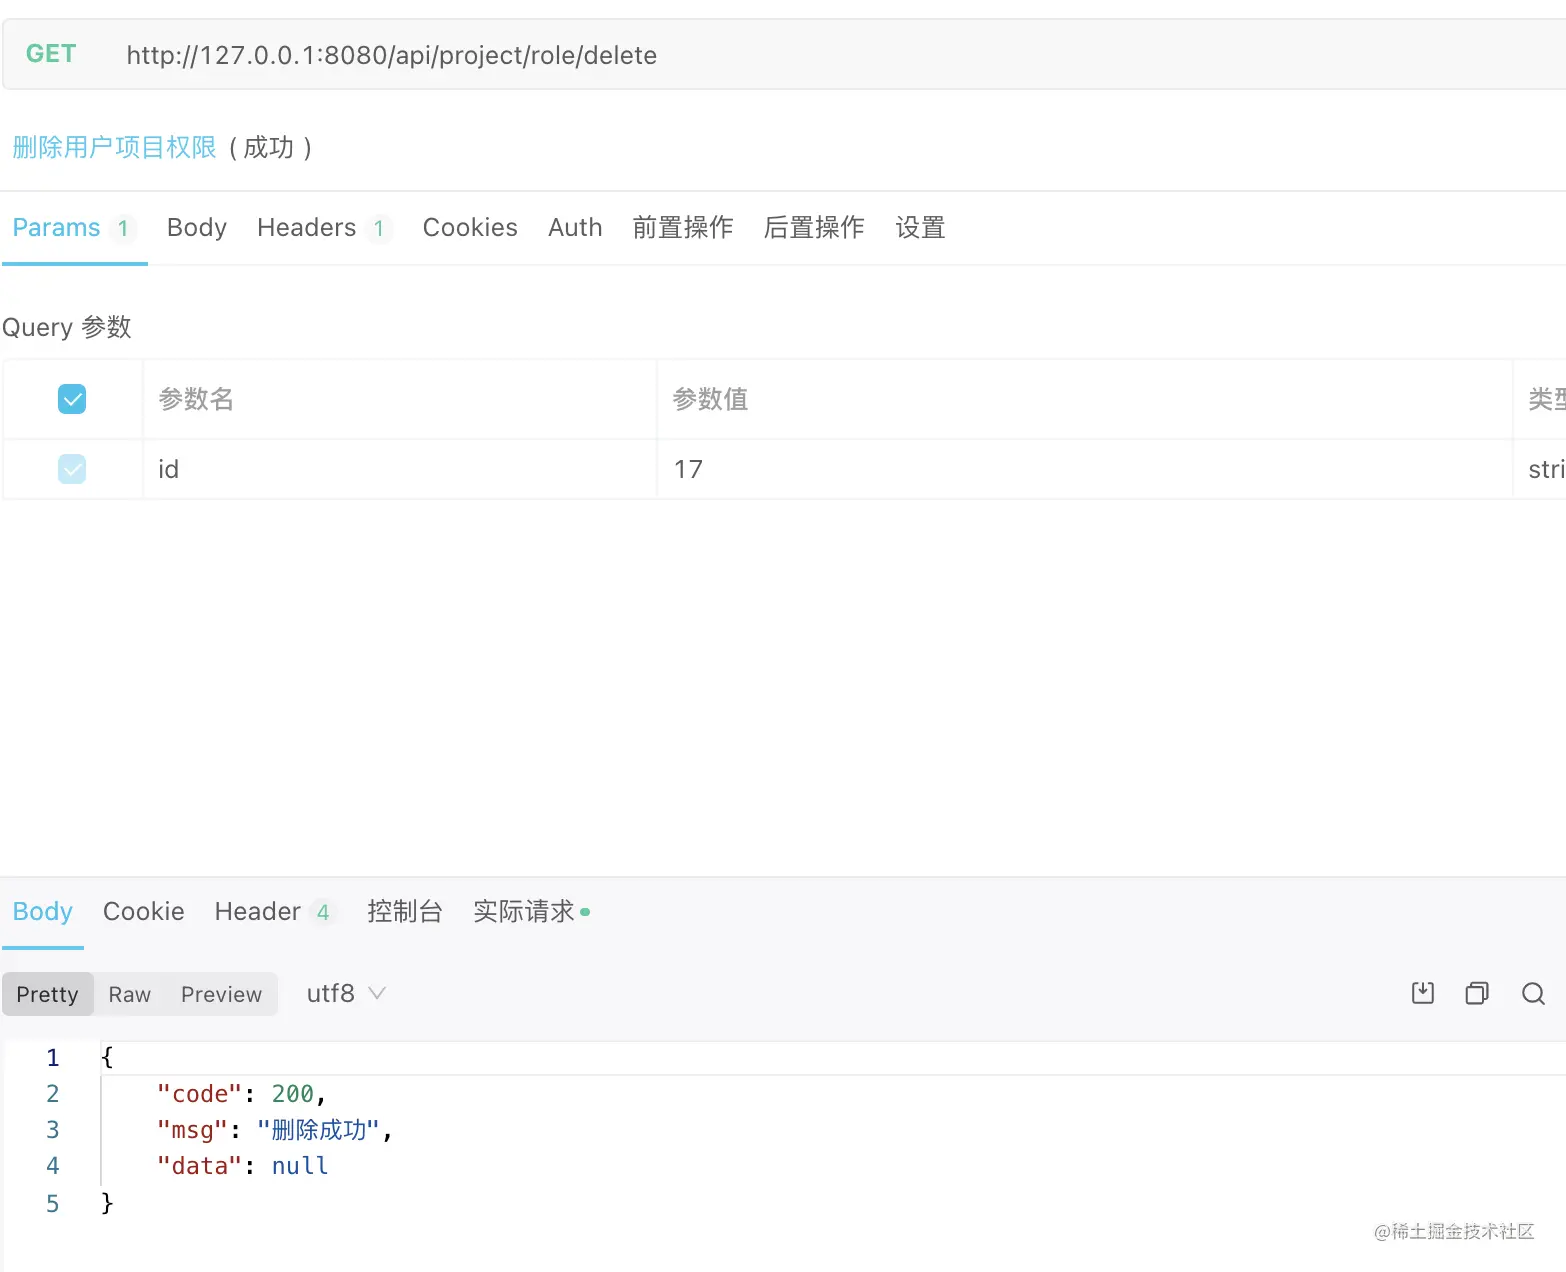The height and width of the screenshot is (1272, 1566).
Task: Select the response Body tab
Action: point(43,912)
